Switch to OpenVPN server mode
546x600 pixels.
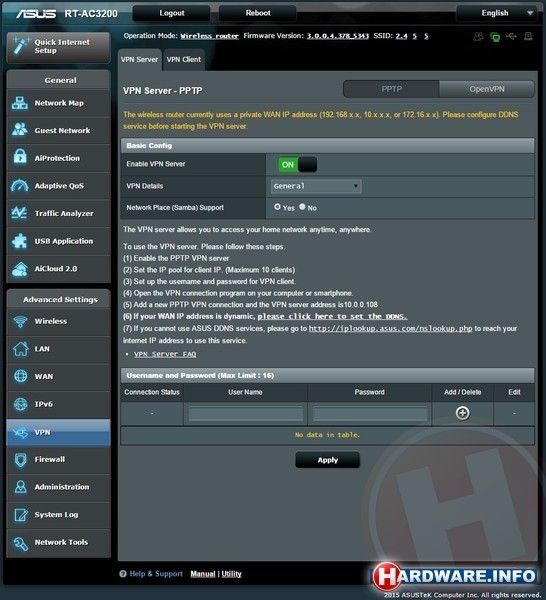pos(487,89)
